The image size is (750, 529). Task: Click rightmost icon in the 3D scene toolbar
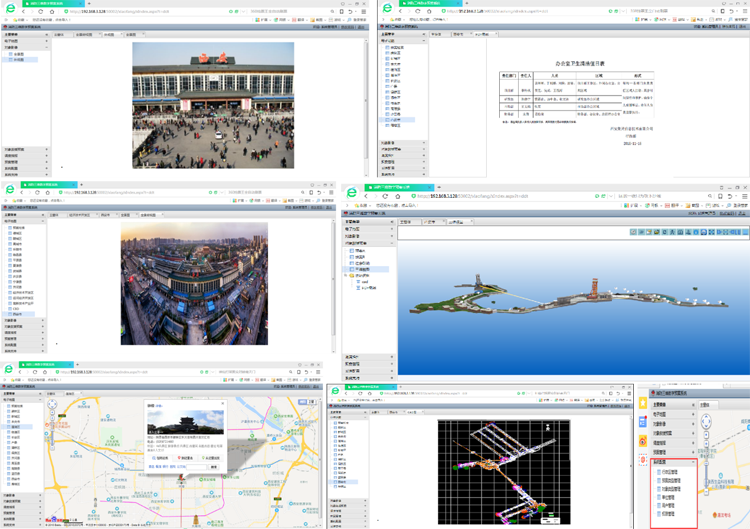pos(743,232)
